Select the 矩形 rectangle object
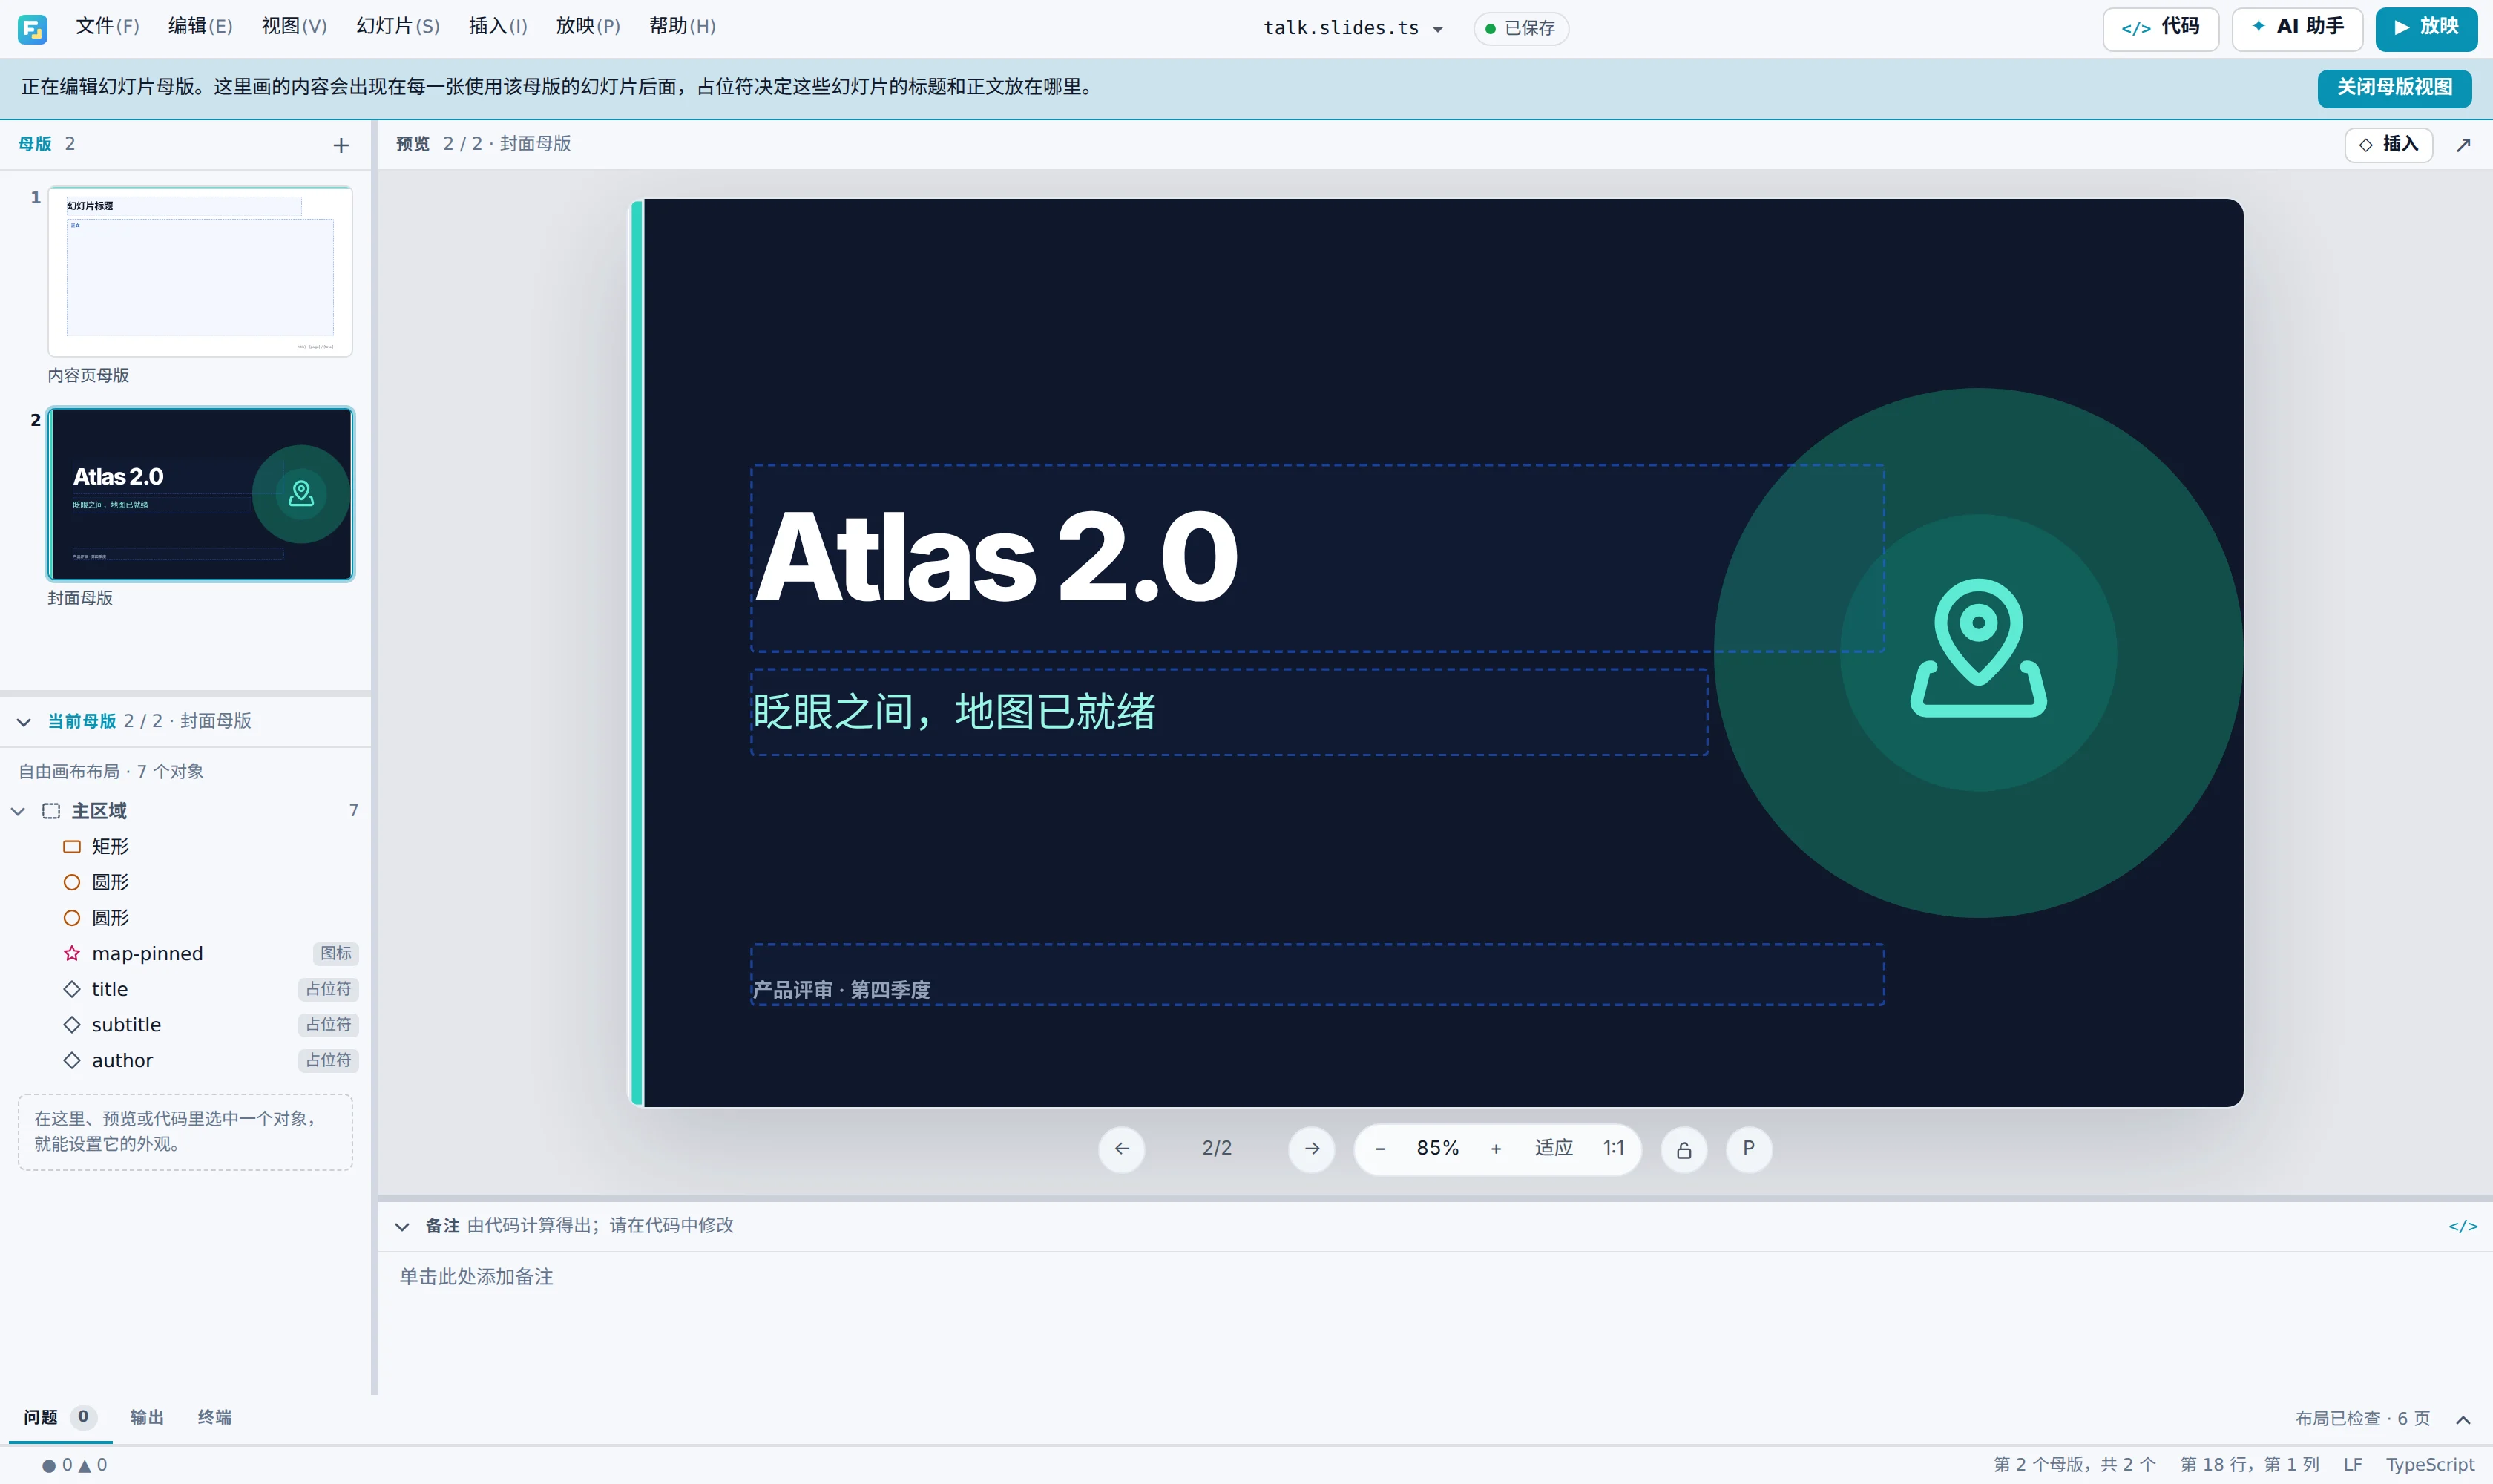This screenshot has height=1484, width=2493. tap(186, 847)
